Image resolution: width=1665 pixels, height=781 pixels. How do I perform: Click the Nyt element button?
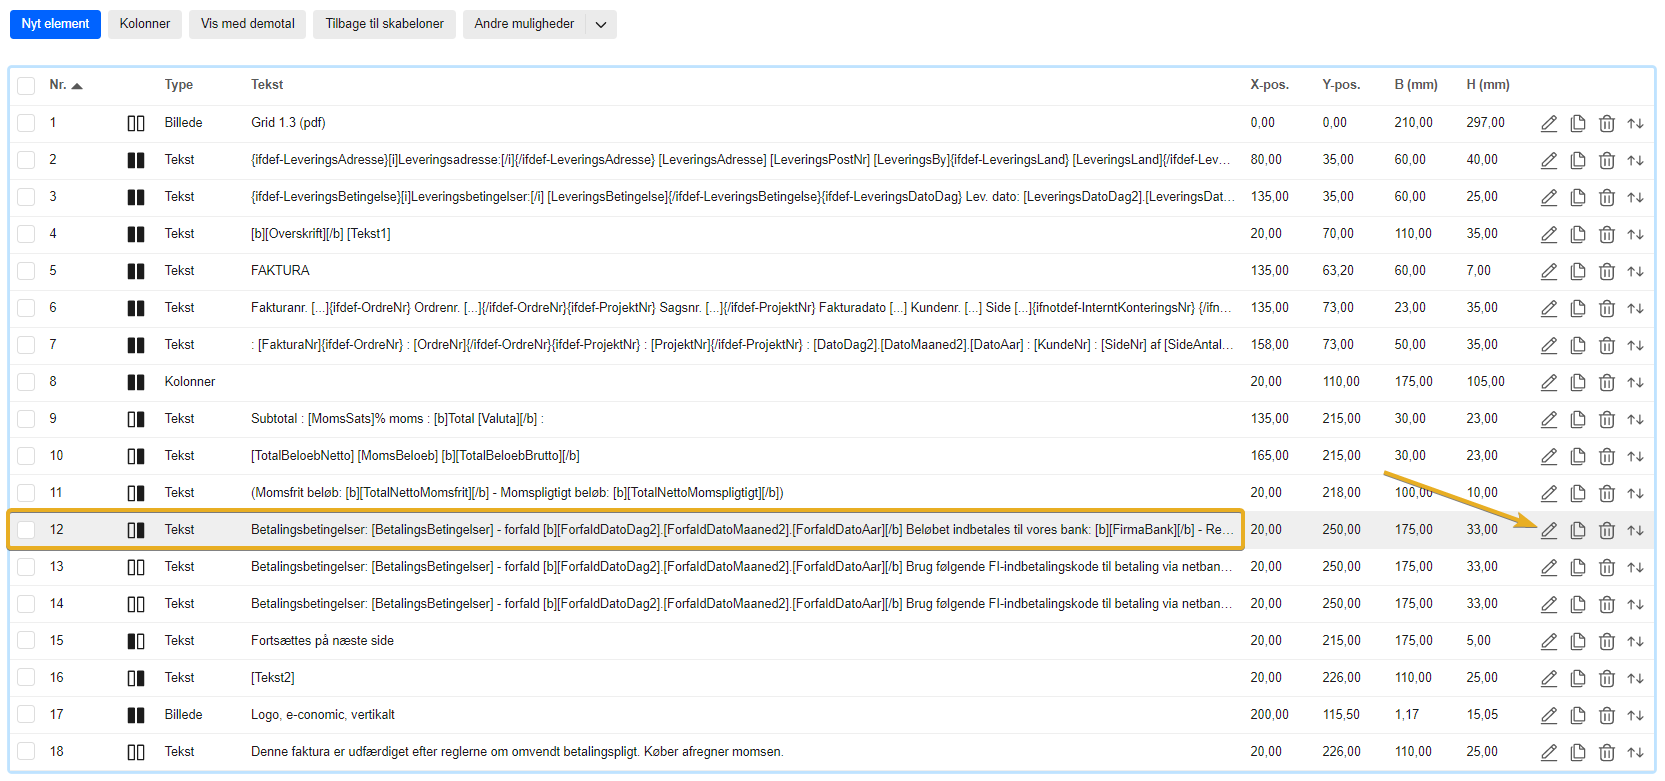[55, 24]
